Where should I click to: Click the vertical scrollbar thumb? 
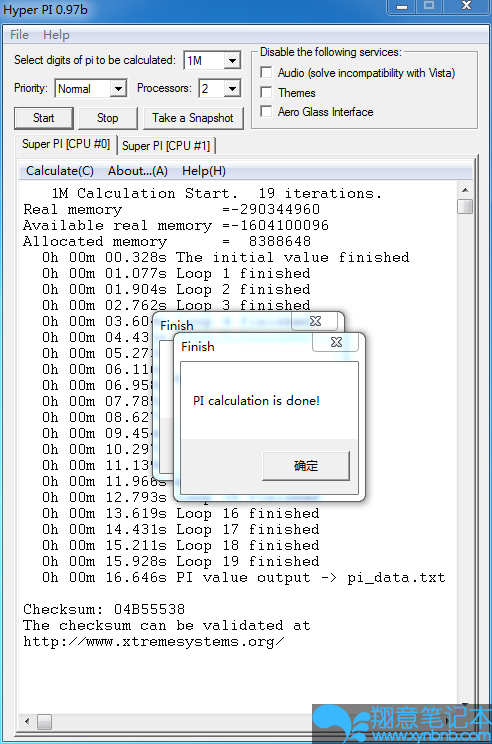(x=465, y=206)
